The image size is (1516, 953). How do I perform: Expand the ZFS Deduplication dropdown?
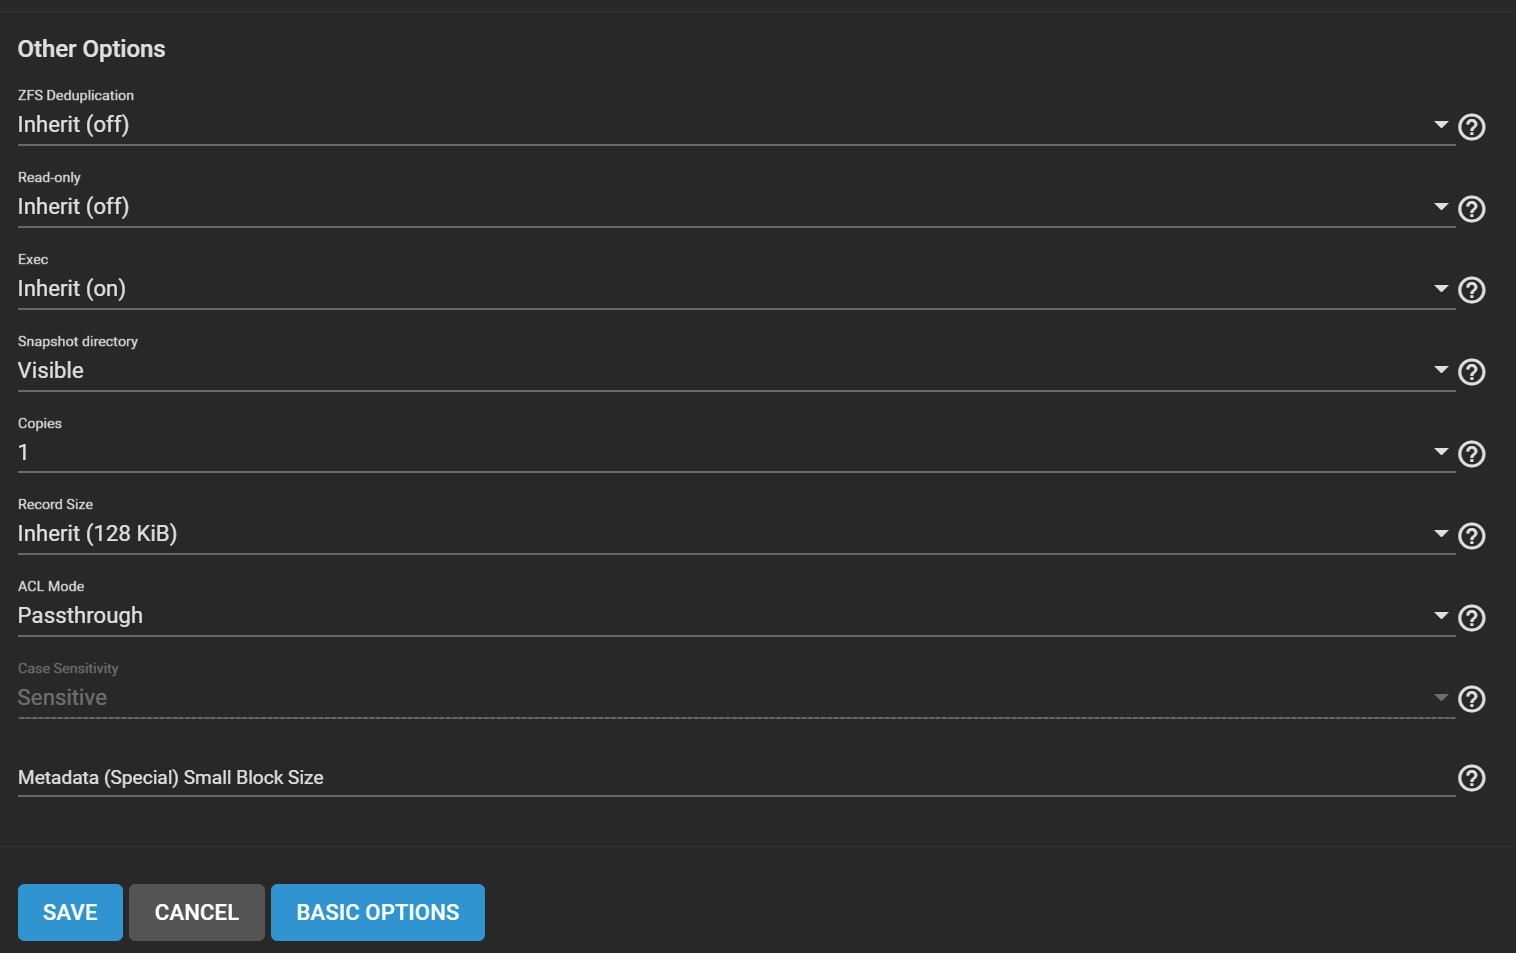[x=735, y=125]
